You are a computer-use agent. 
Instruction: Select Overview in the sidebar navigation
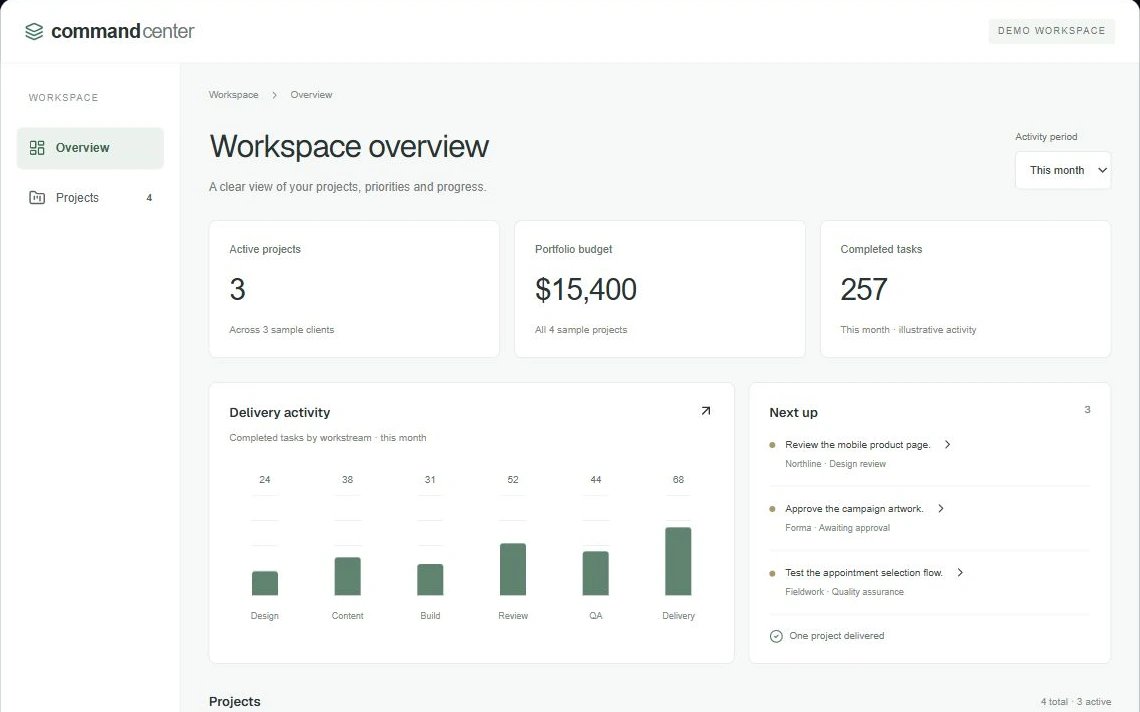point(90,148)
